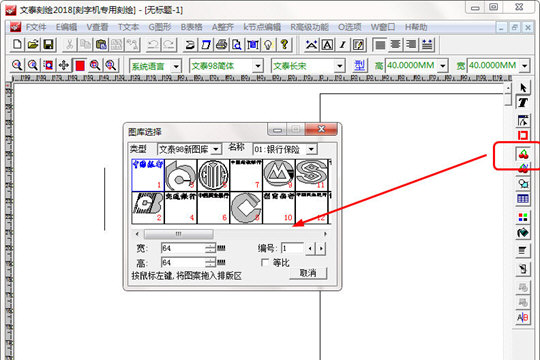This screenshot has height=360, width=540.
Task: Open the H帮助 menu
Action: pyautogui.click(x=416, y=27)
